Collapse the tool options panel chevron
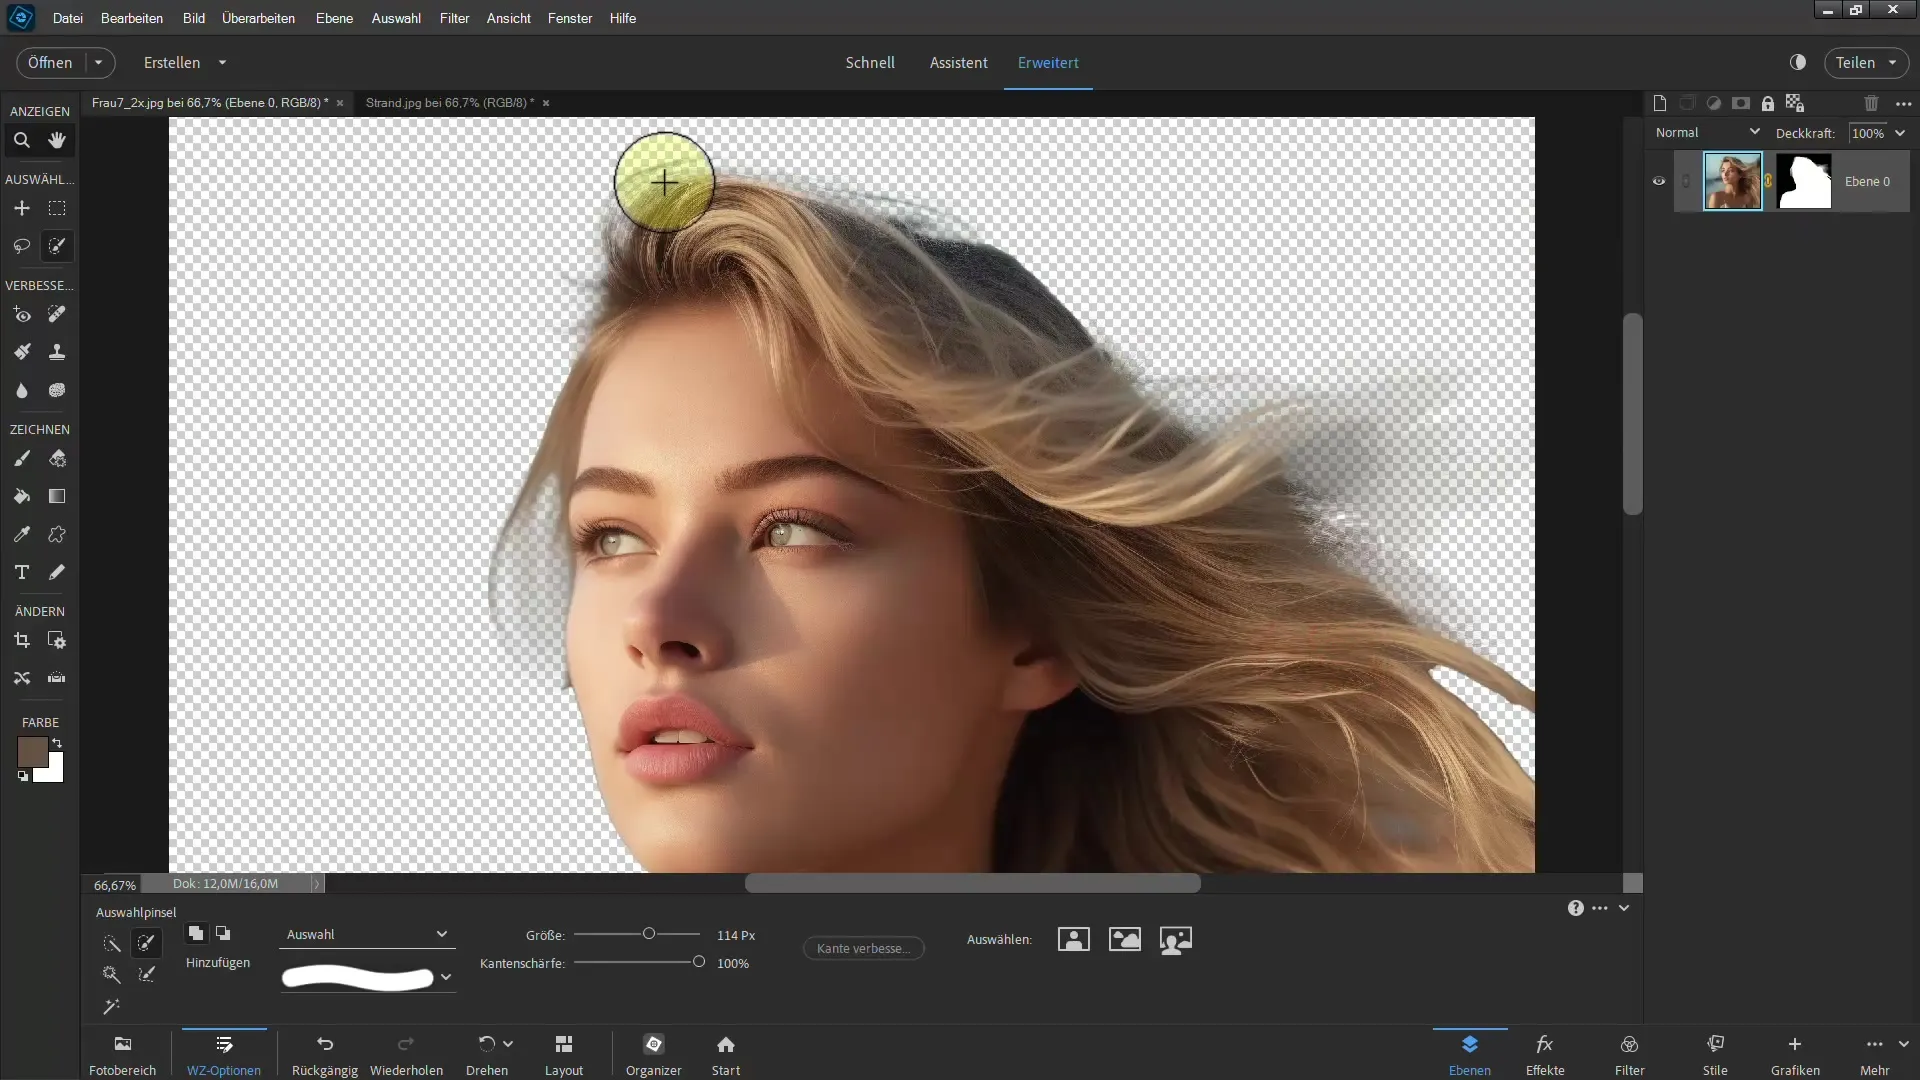This screenshot has width=1920, height=1080. (1624, 908)
